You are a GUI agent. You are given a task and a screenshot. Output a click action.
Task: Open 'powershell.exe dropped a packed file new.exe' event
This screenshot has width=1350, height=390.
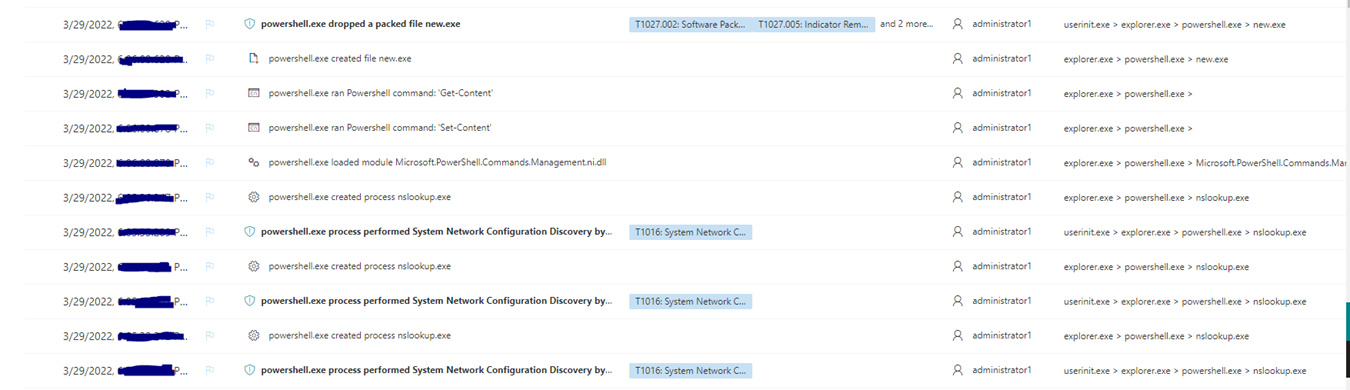(361, 23)
